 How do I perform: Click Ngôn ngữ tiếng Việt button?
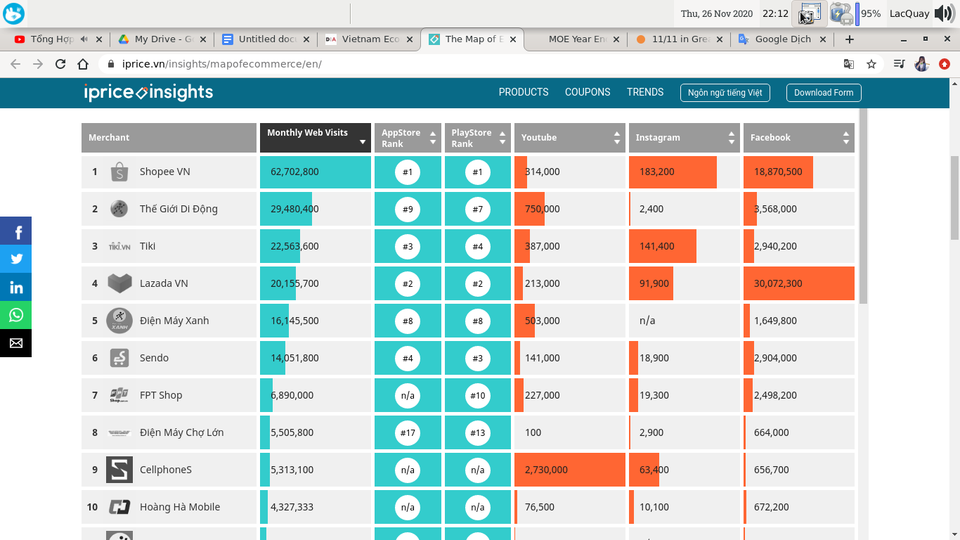click(725, 92)
